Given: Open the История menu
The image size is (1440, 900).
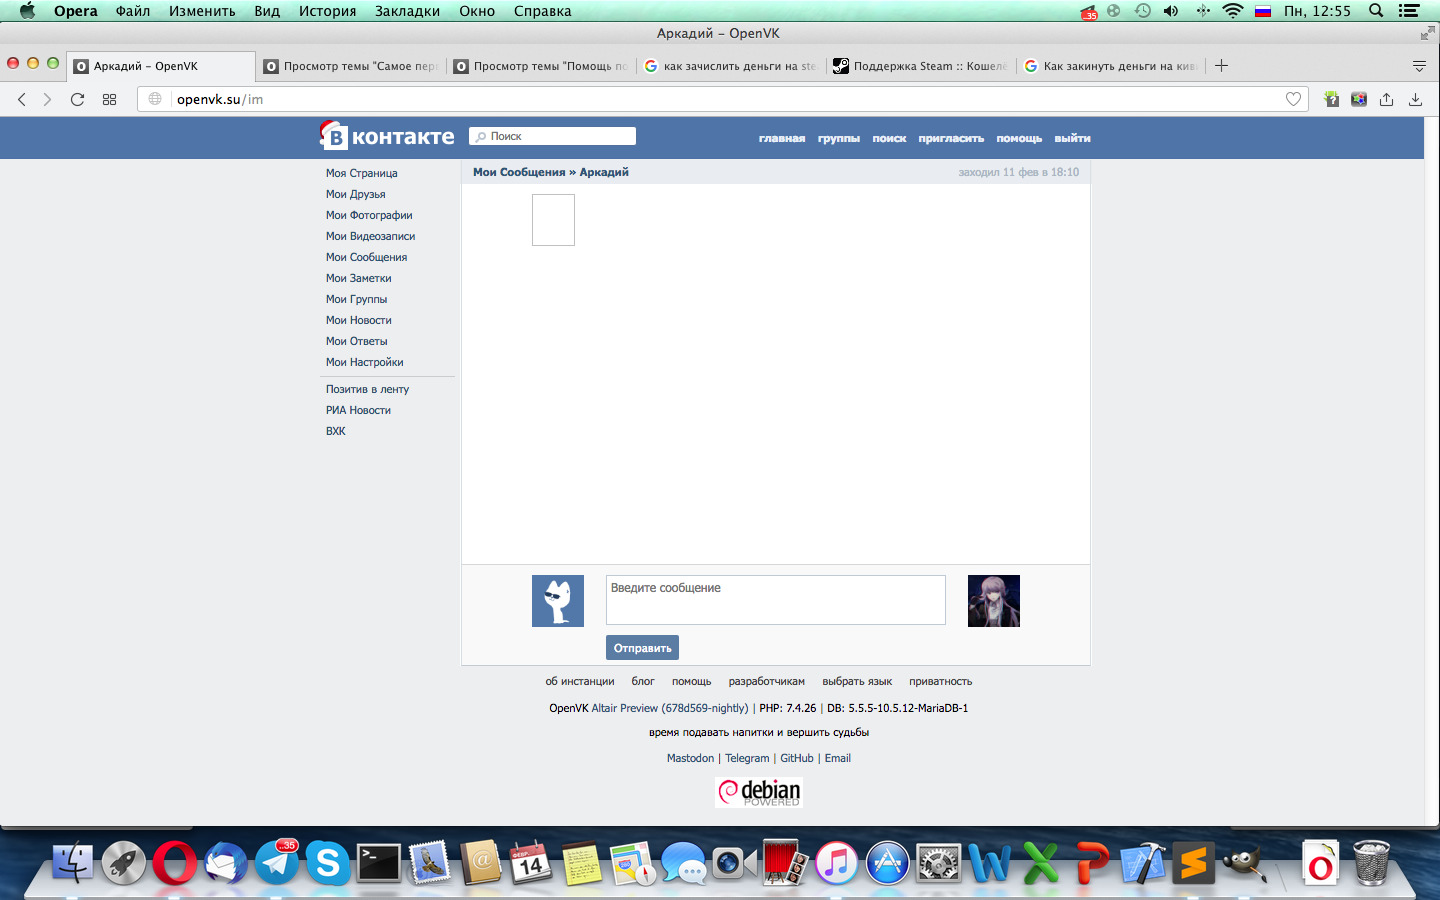Looking at the screenshot, I should click(327, 11).
